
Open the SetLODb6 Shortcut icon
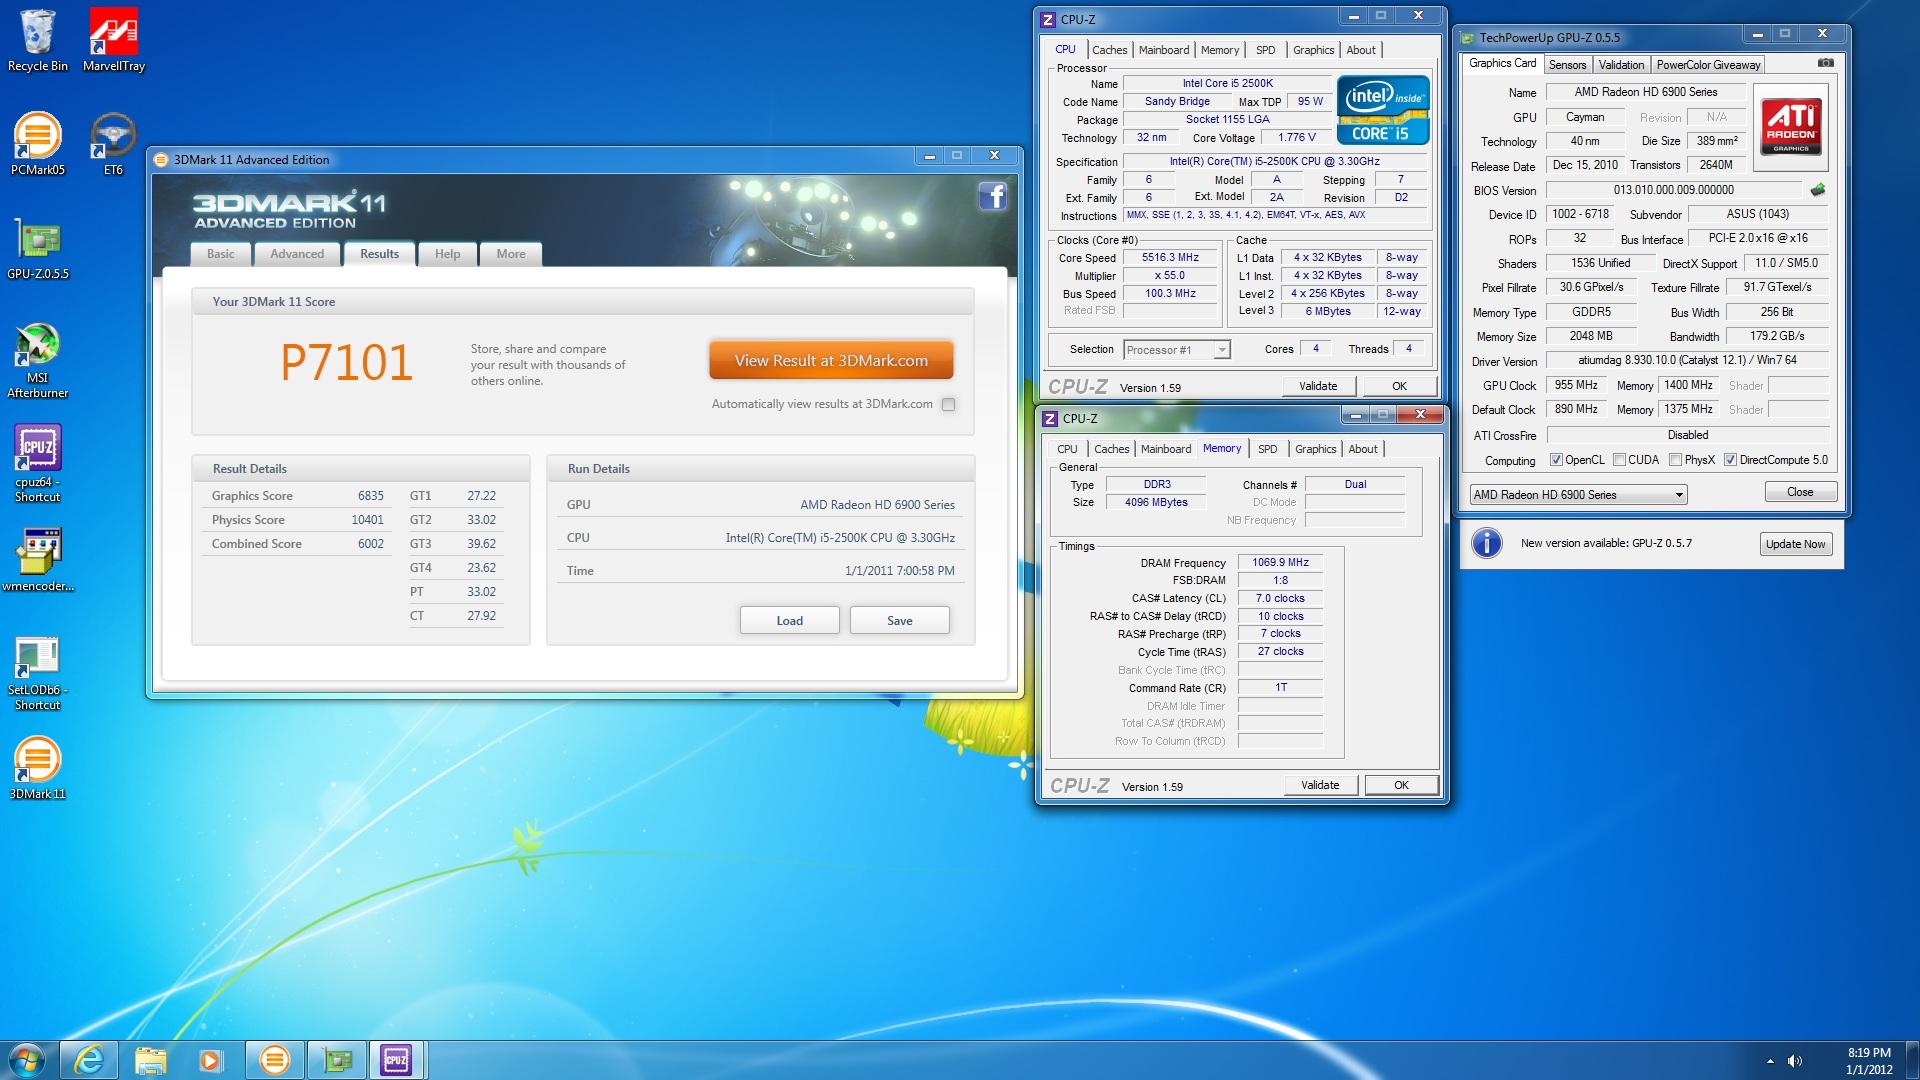pyautogui.click(x=38, y=673)
